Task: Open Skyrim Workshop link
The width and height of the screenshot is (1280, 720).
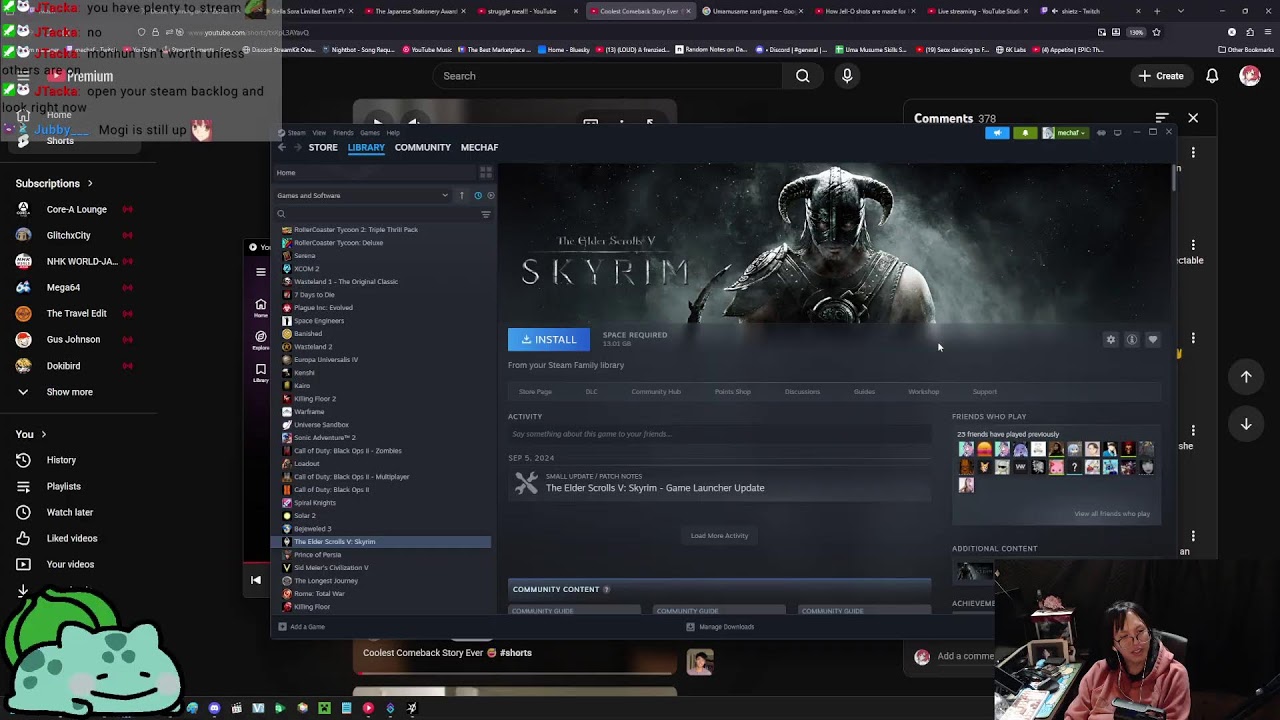Action: (x=923, y=392)
